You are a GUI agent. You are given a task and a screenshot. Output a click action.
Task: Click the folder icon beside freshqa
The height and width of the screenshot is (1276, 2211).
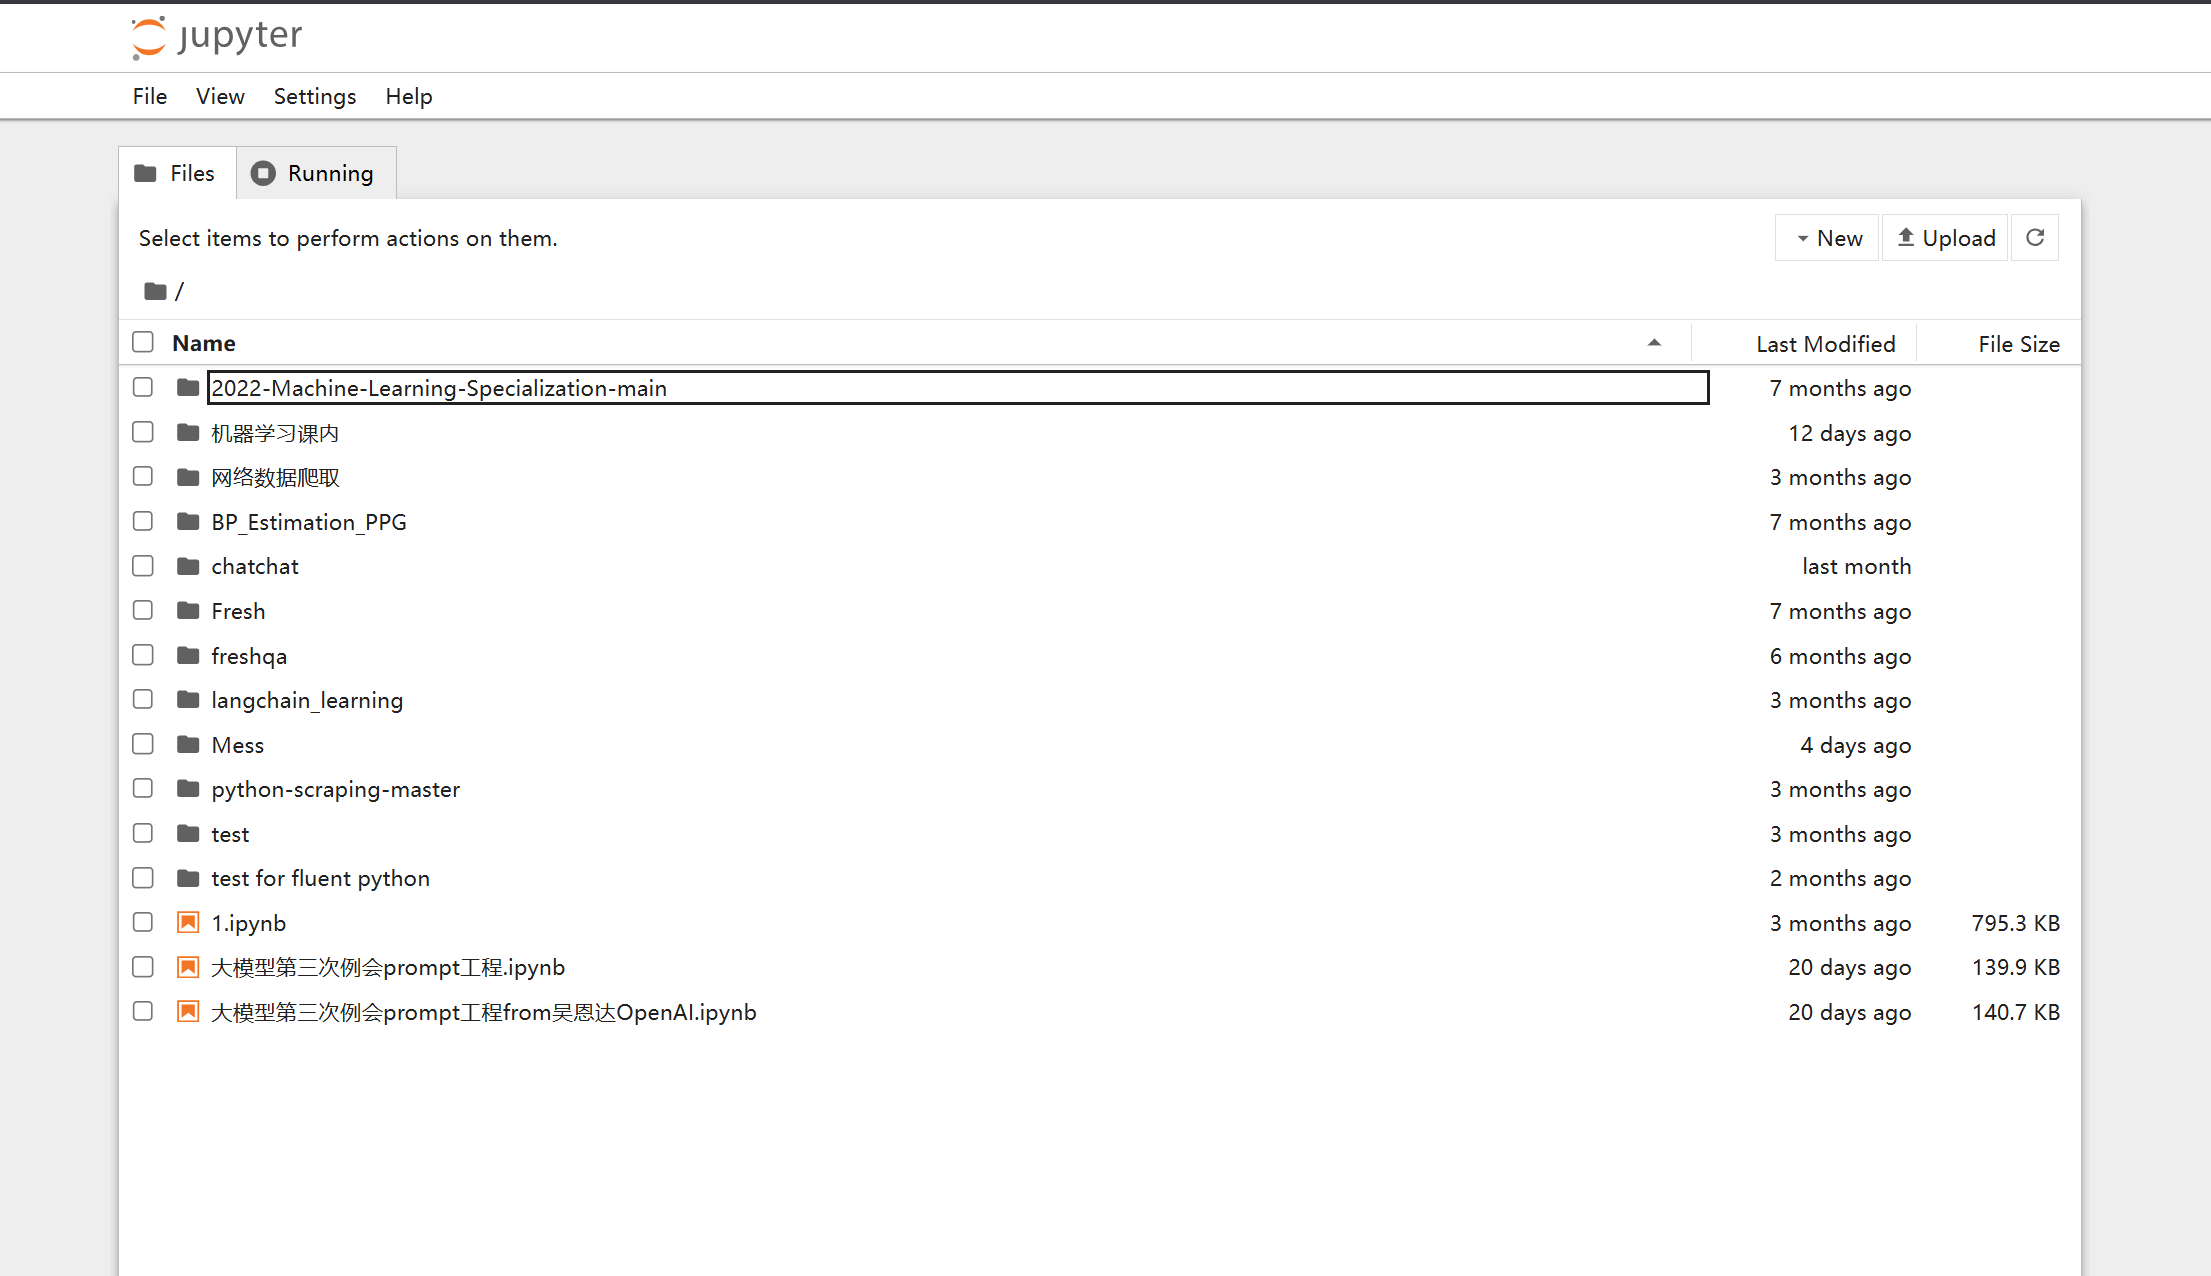[x=188, y=655]
